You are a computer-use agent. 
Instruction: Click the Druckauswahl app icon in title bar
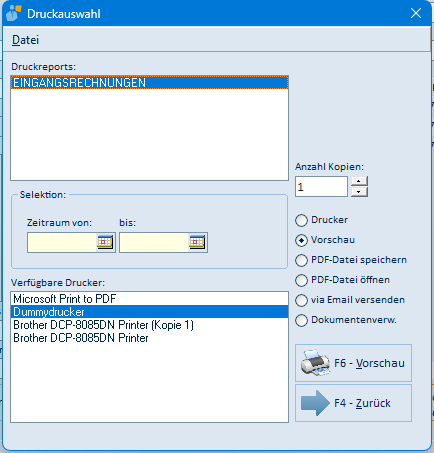click(x=14, y=14)
